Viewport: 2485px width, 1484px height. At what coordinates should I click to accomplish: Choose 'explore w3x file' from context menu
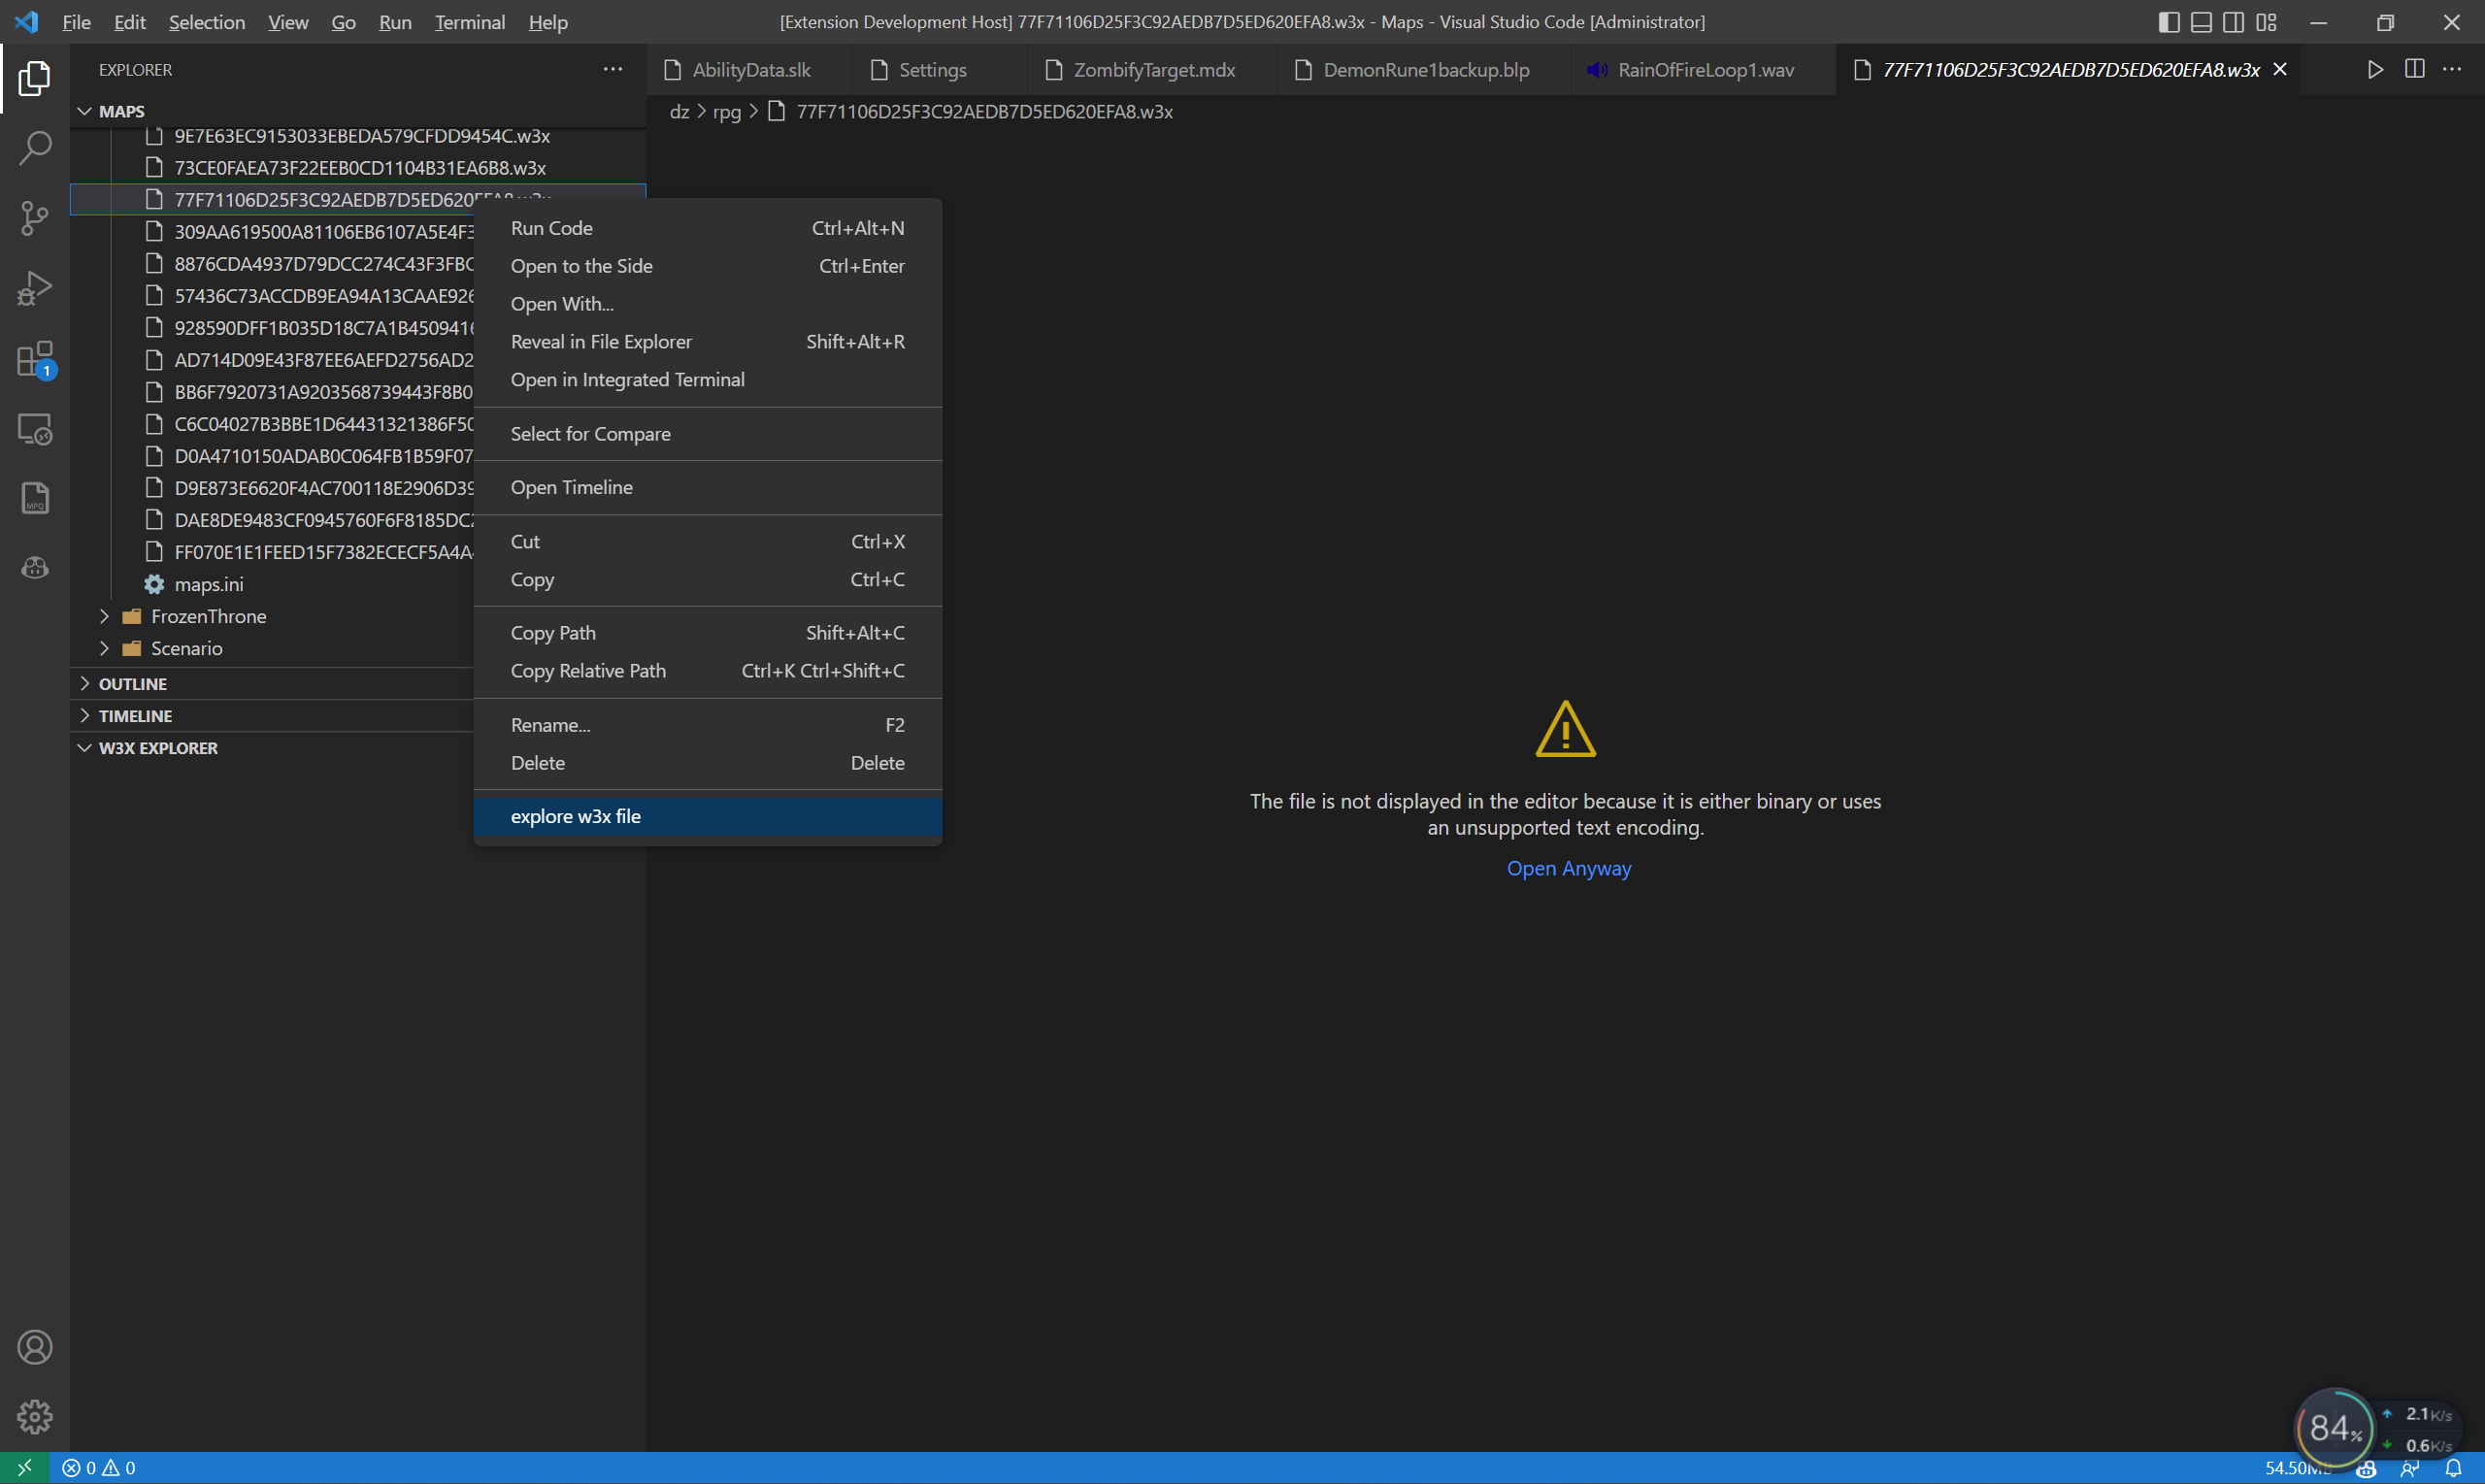(708, 816)
